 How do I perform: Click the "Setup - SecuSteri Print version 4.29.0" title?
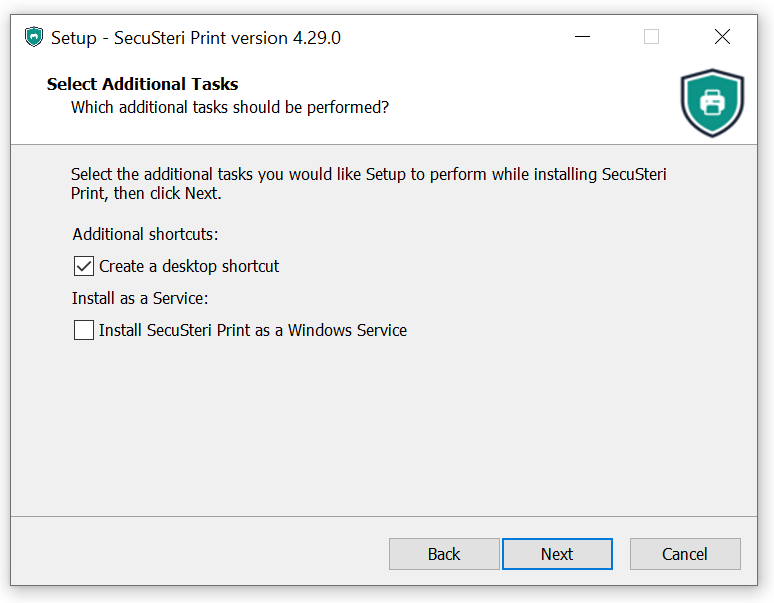[x=196, y=38]
